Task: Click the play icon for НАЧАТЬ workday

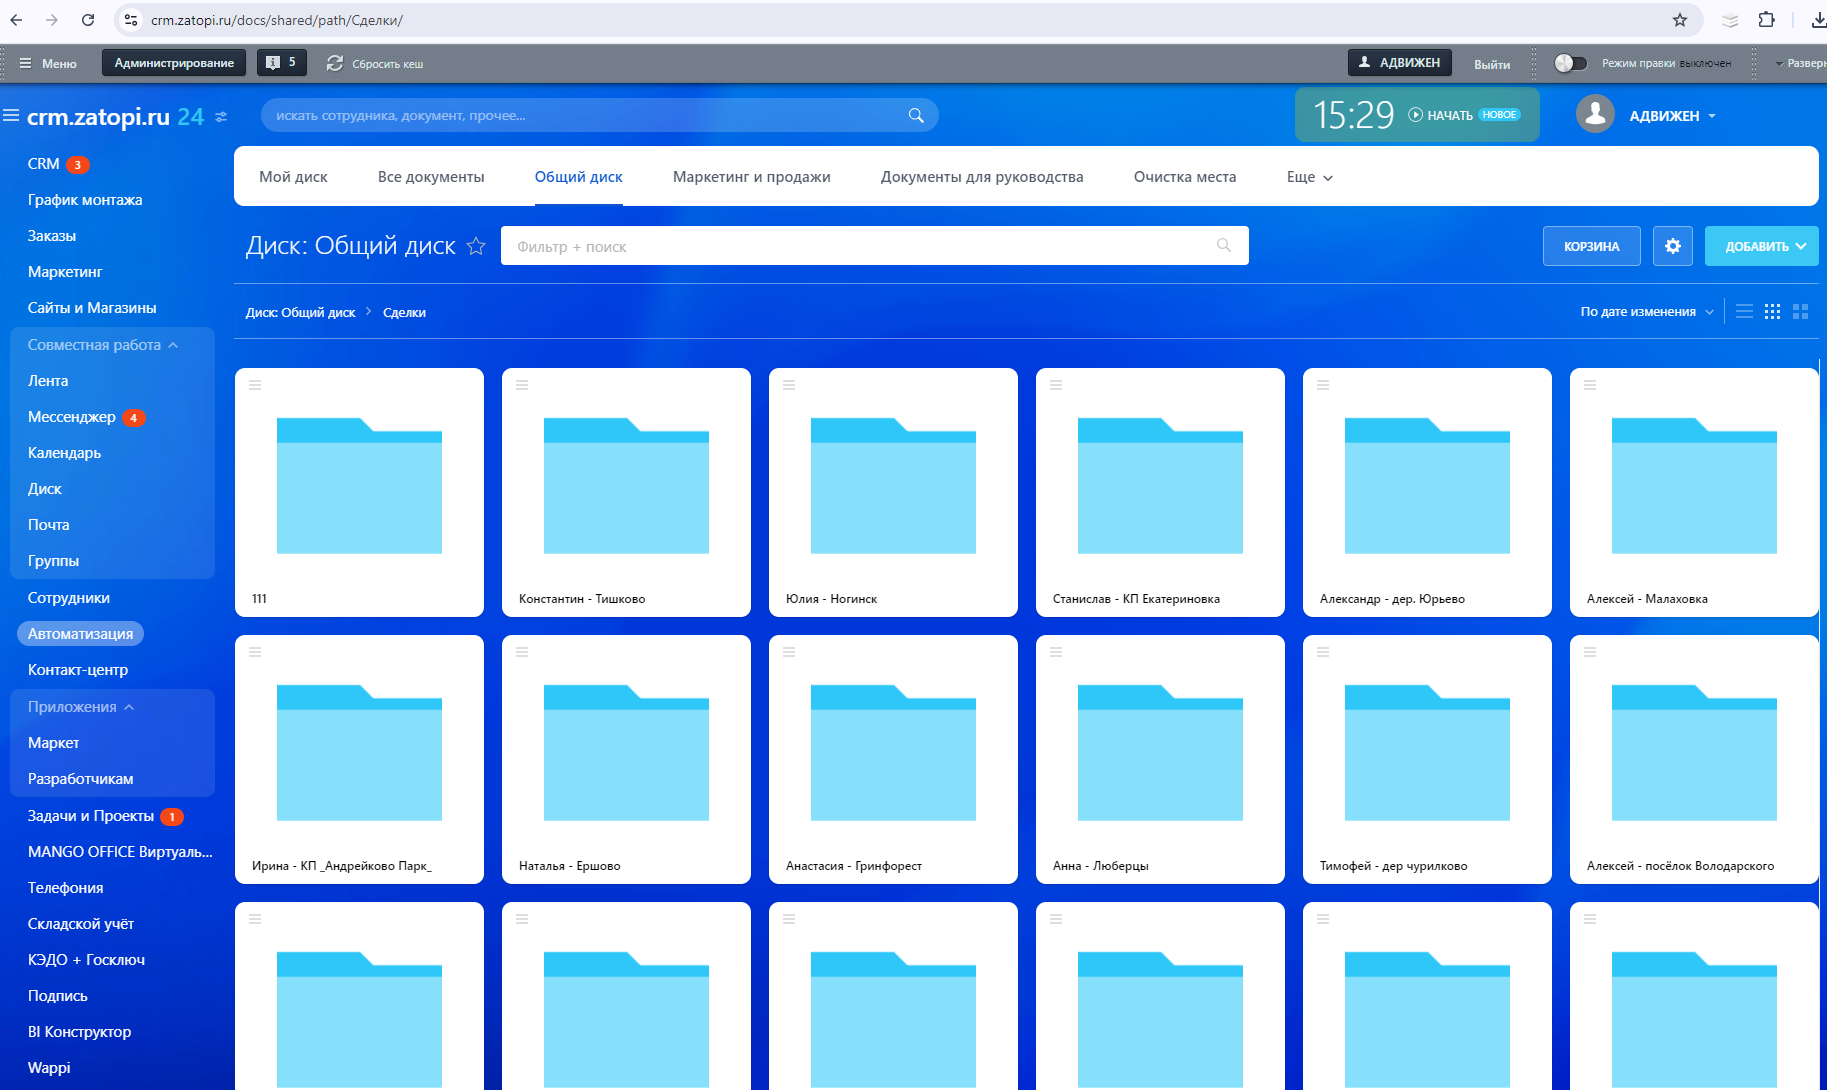Action: coord(1415,115)
